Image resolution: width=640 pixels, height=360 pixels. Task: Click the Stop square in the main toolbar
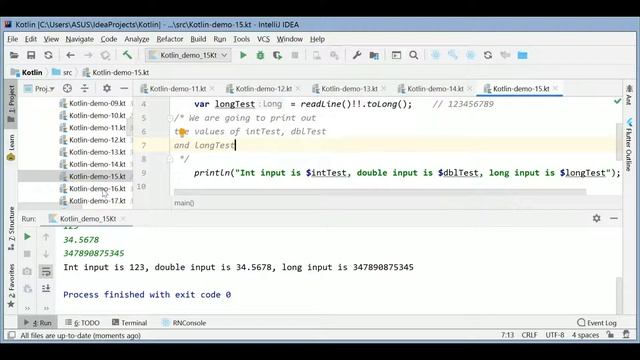[295, 55]
